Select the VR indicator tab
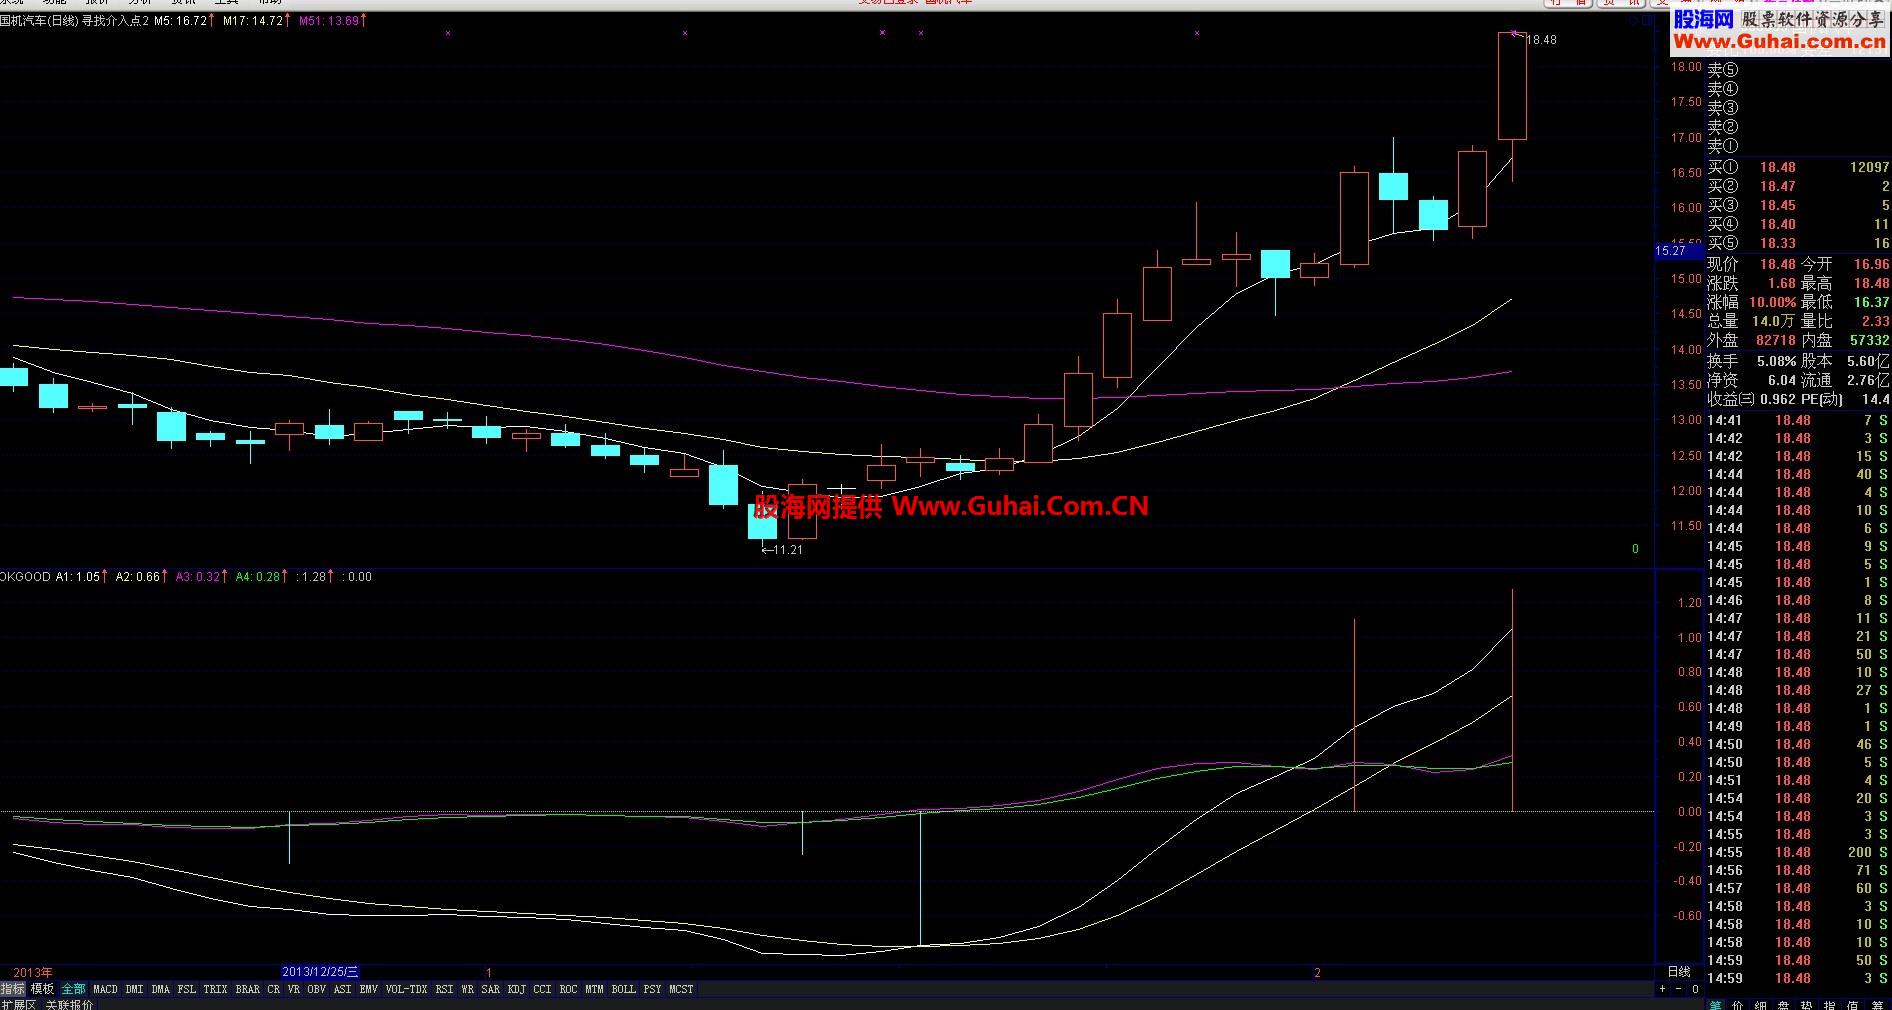The width and height of the screenshot is (1892, 1010). (x=293, y=989)
